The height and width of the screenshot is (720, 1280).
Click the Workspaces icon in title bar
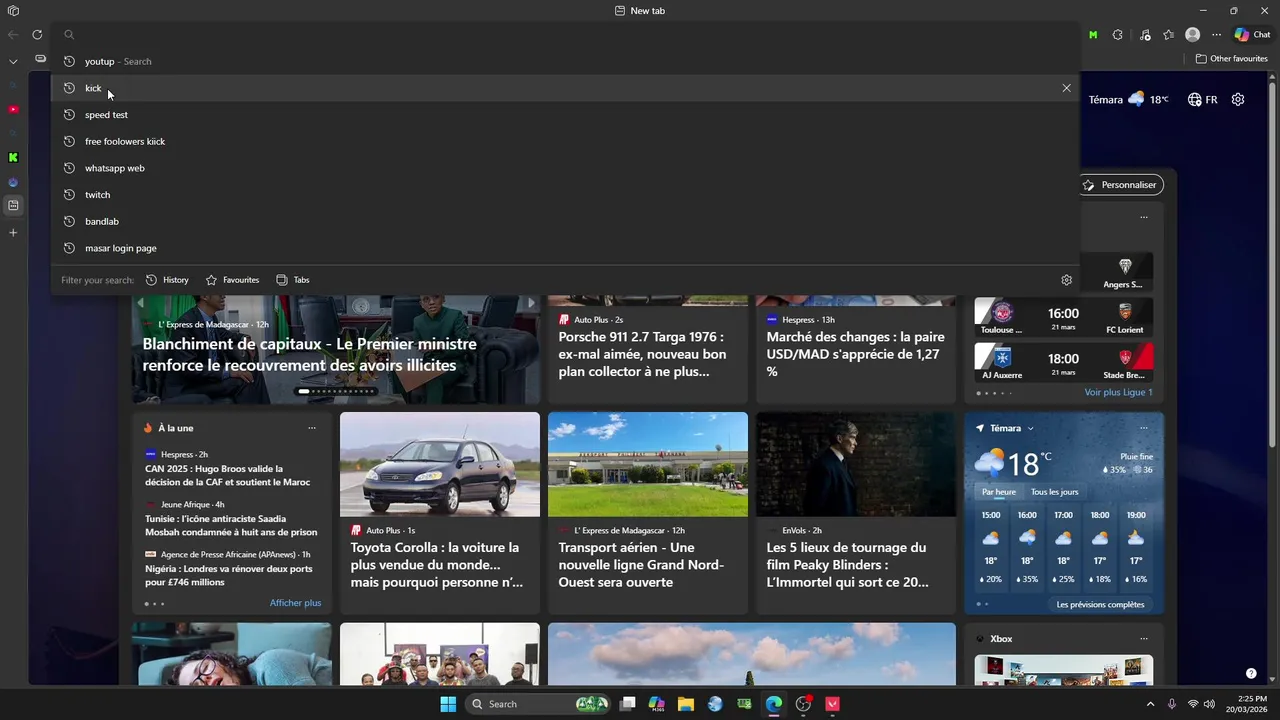(13, 11)
